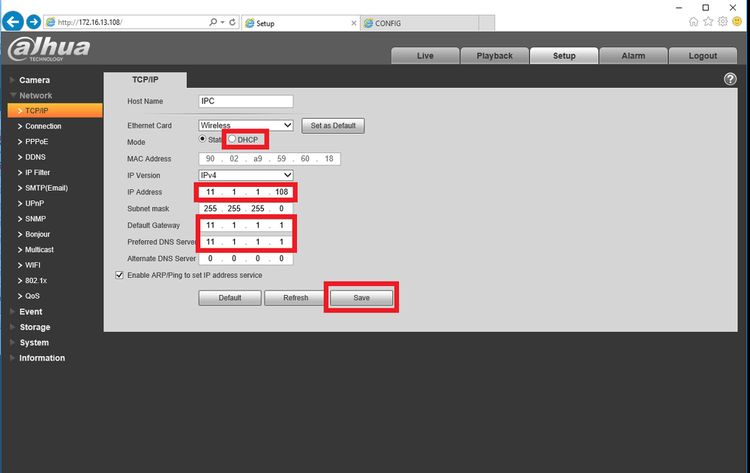The height and width of the screenshot is (473, 750).
Task: Switch to the Alarm tab
Action: coord(633,55)
